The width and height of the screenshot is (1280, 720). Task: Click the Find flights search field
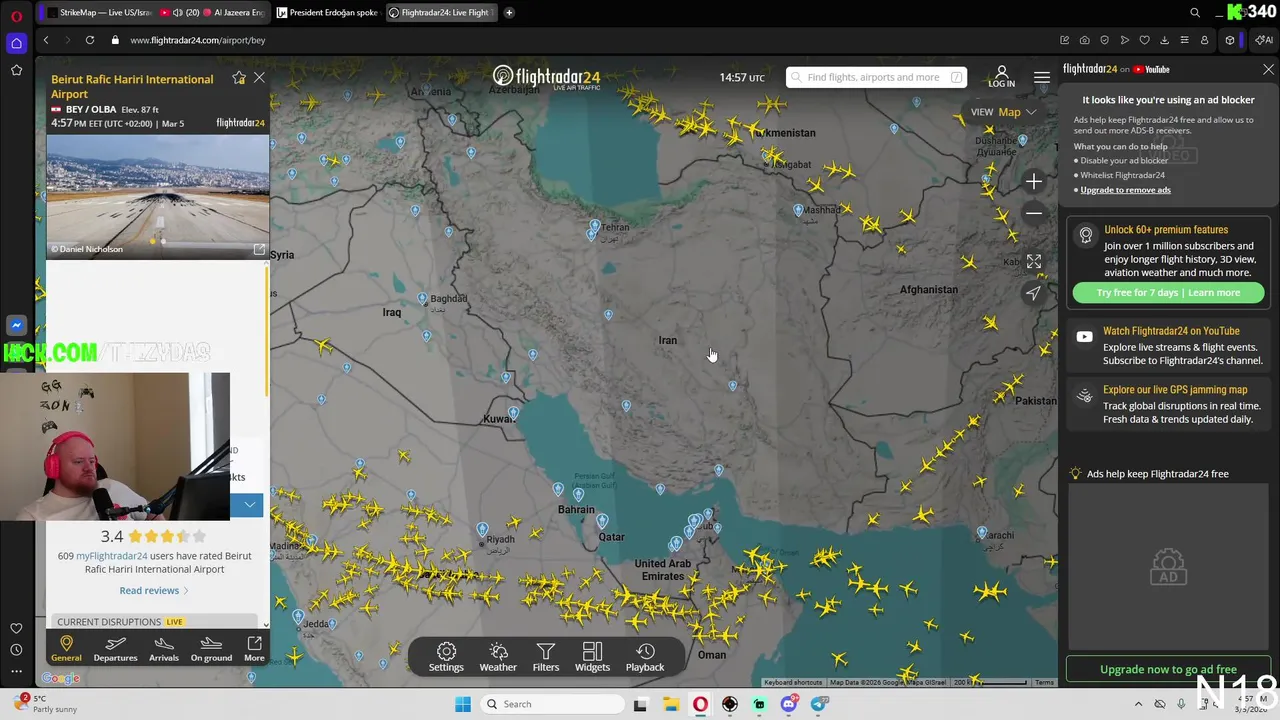[876, 77]
